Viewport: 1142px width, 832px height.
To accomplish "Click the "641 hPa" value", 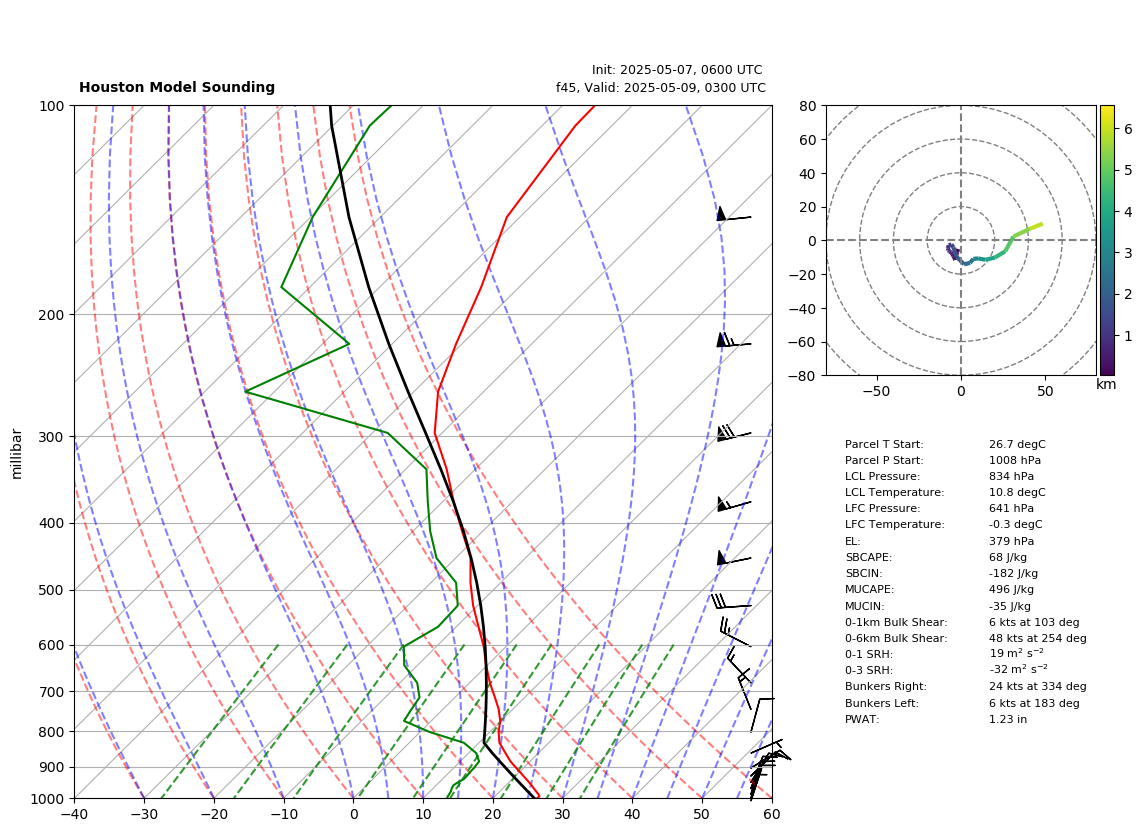I will pyautogui.click(x=1011, y=509).
